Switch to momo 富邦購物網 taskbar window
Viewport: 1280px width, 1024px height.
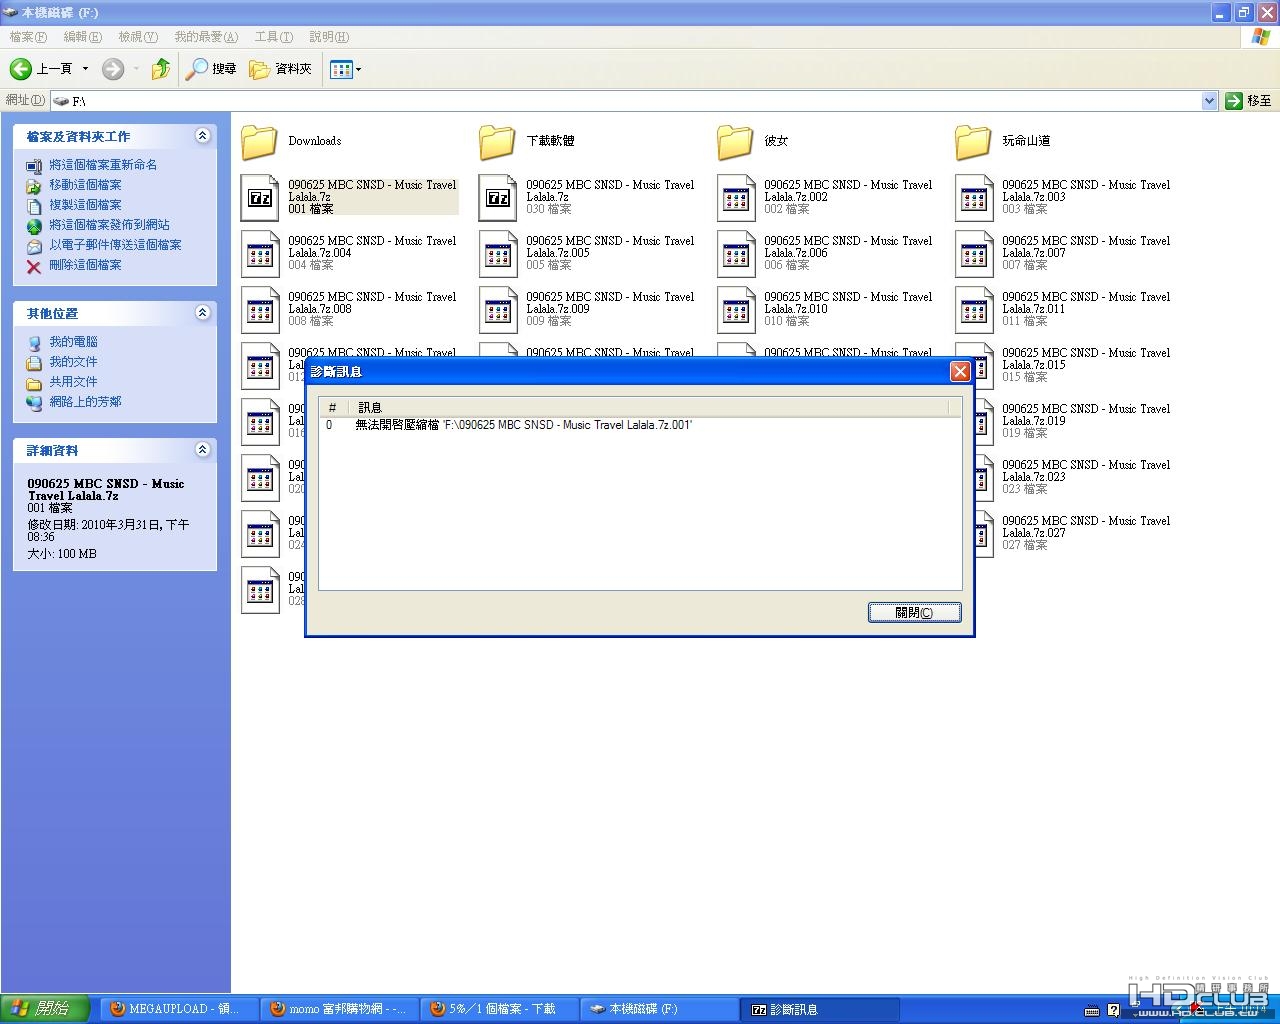[x=338, y=1009]
